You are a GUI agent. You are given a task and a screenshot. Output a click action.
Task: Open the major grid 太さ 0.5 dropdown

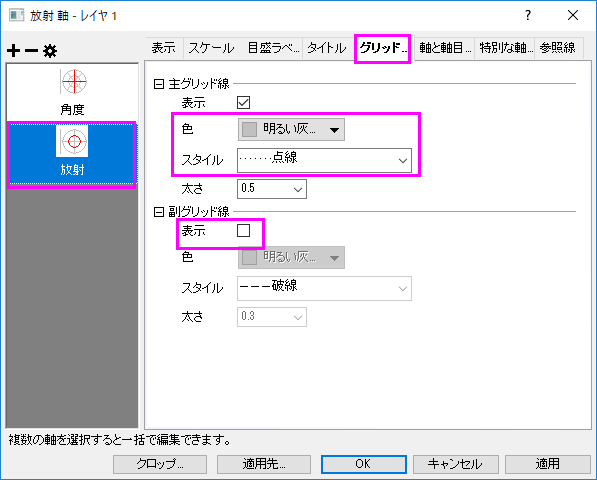(x=272, y=189)
